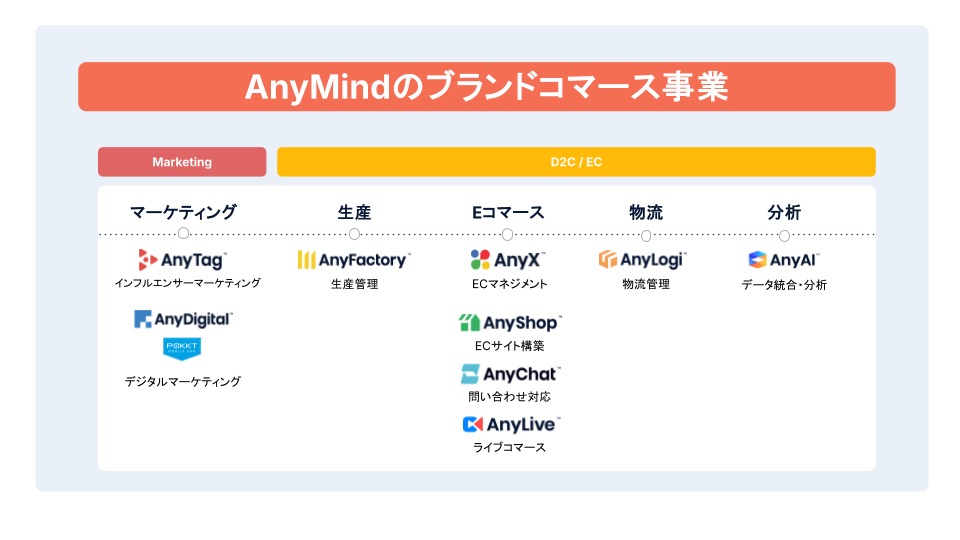Image resolution: width=960 pixels, height=540 pixels.
Task: Click the ライブコマース label text
Action: [x=510, y=447]
